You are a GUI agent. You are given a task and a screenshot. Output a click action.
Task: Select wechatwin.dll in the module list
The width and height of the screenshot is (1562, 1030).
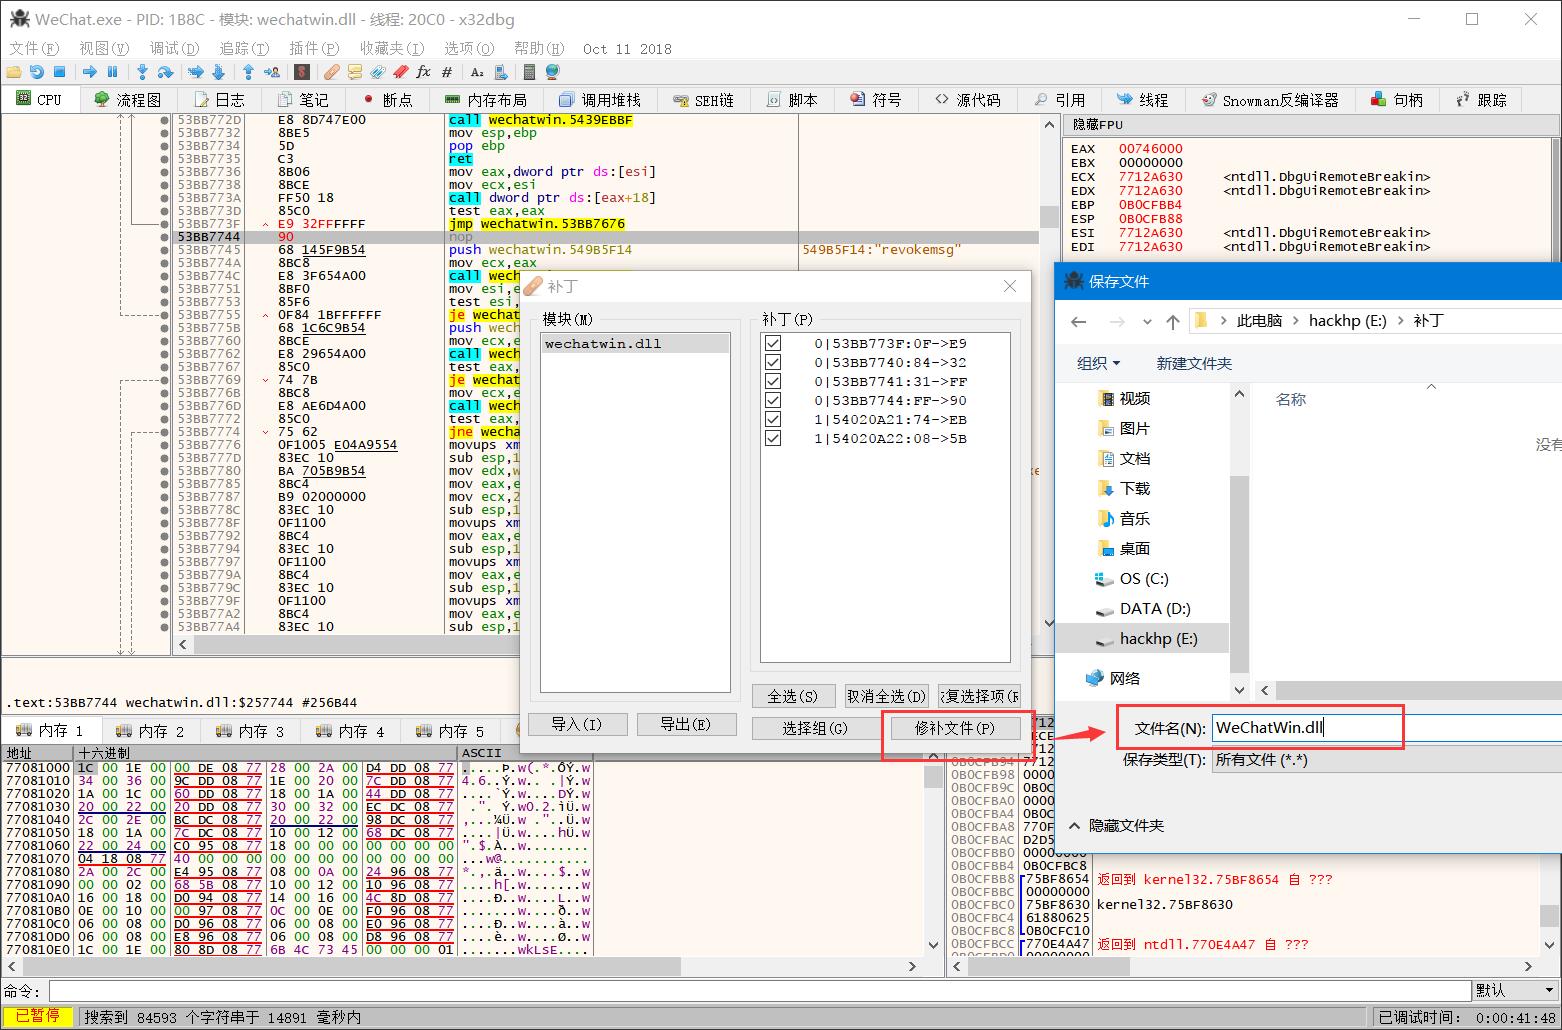(635, 343)
